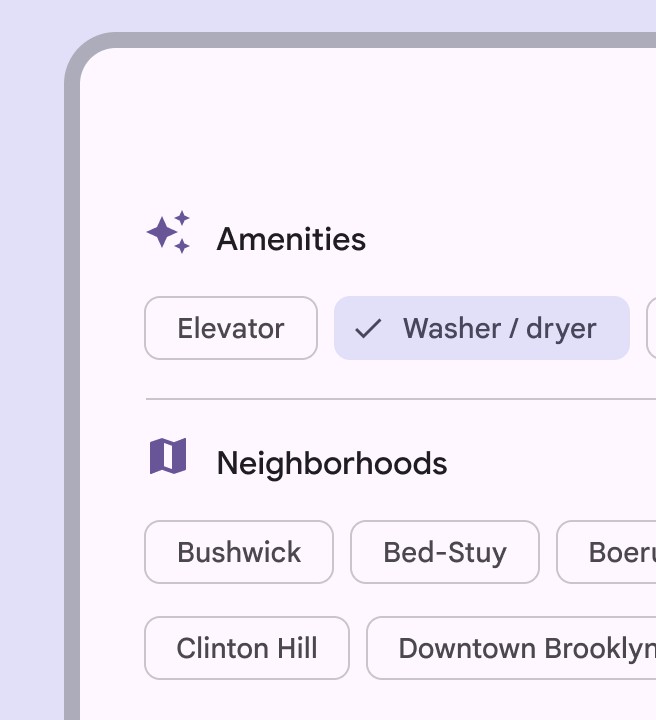Click the gray left border of the card
This screenshot has width=656, height=720.
[x=72, y=400]
